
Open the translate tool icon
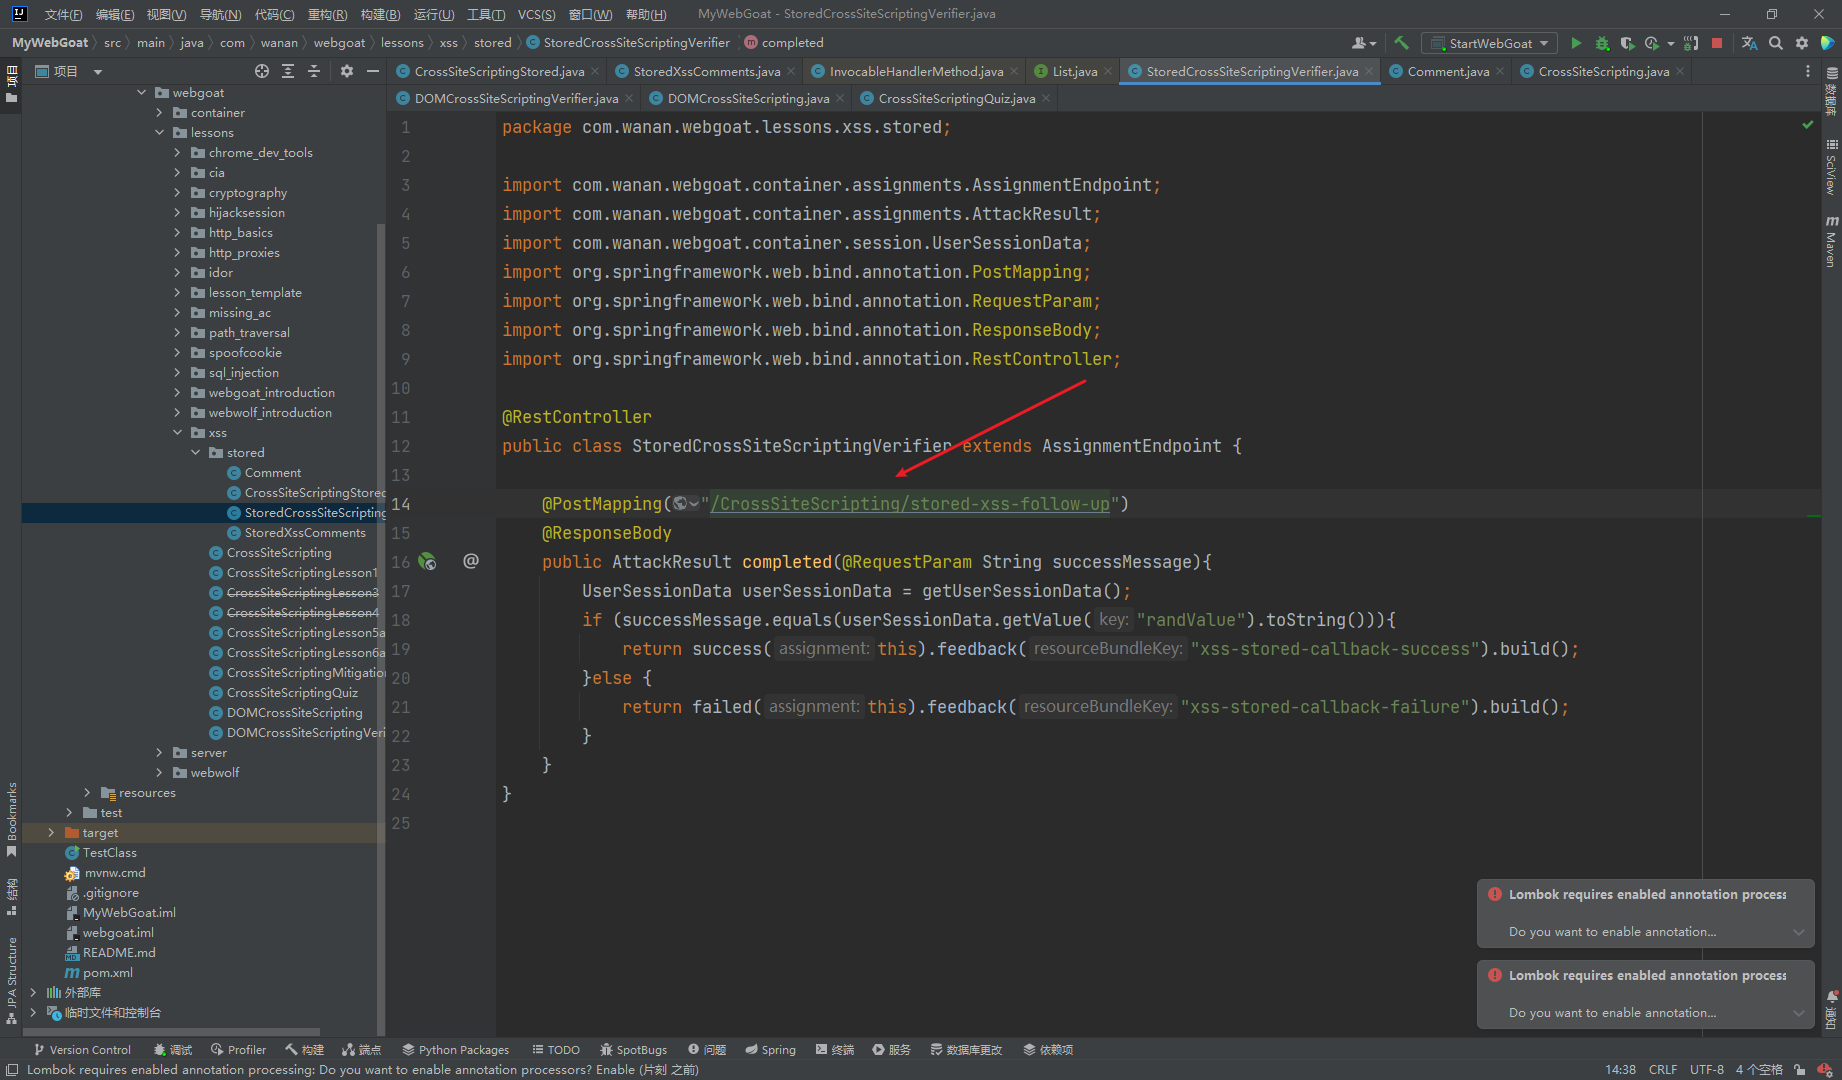pos(1749,43)
